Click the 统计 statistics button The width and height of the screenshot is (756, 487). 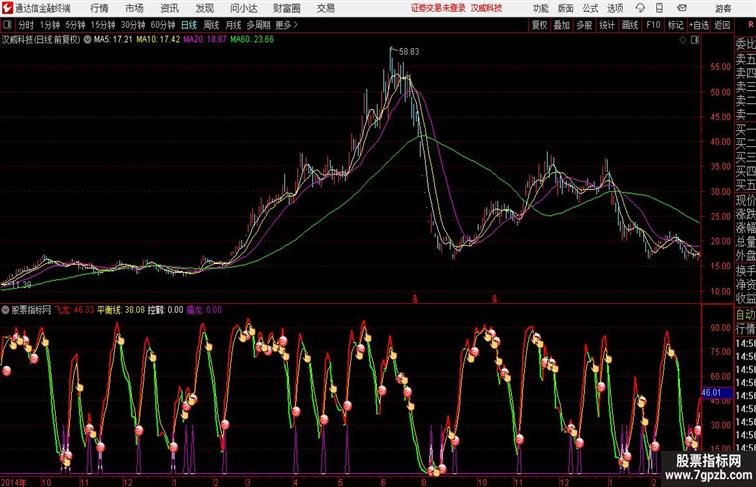[607, 25]
